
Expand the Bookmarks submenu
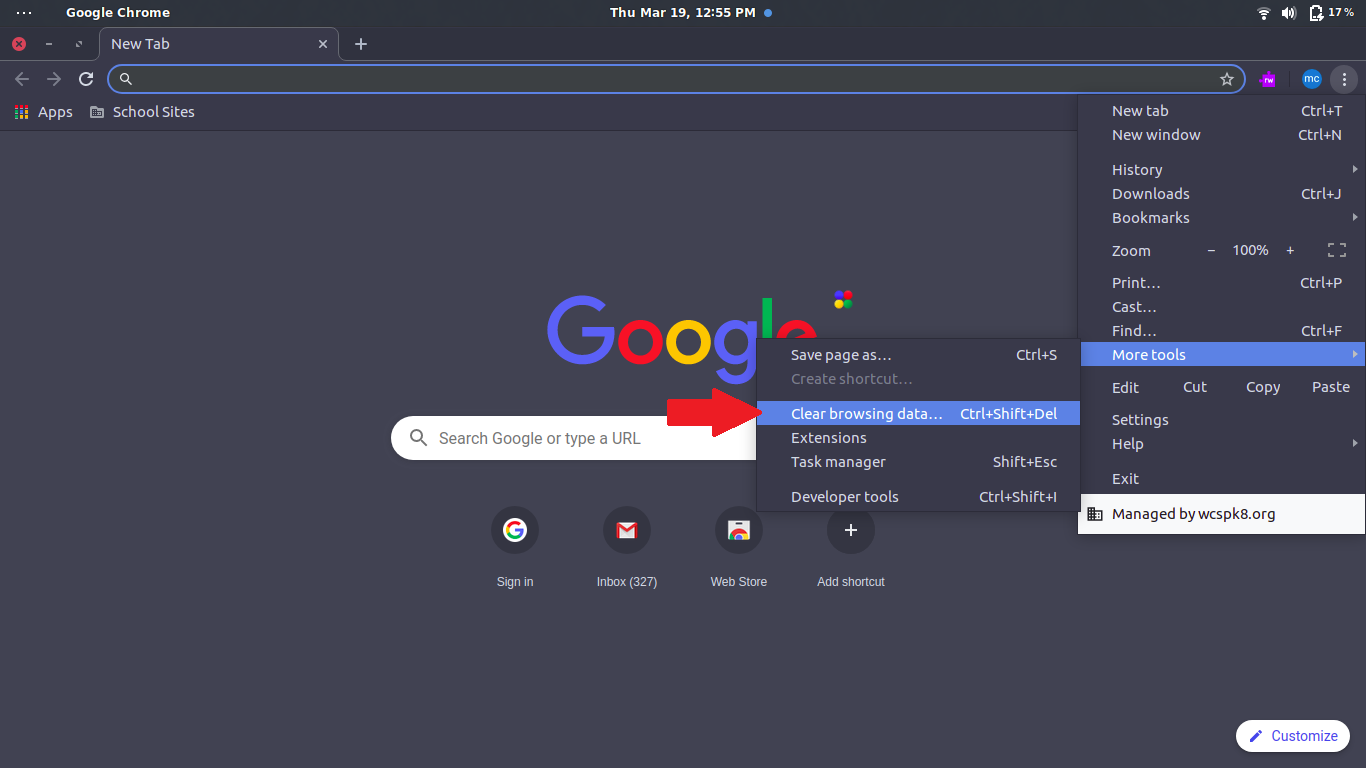tap(1221, 218)
